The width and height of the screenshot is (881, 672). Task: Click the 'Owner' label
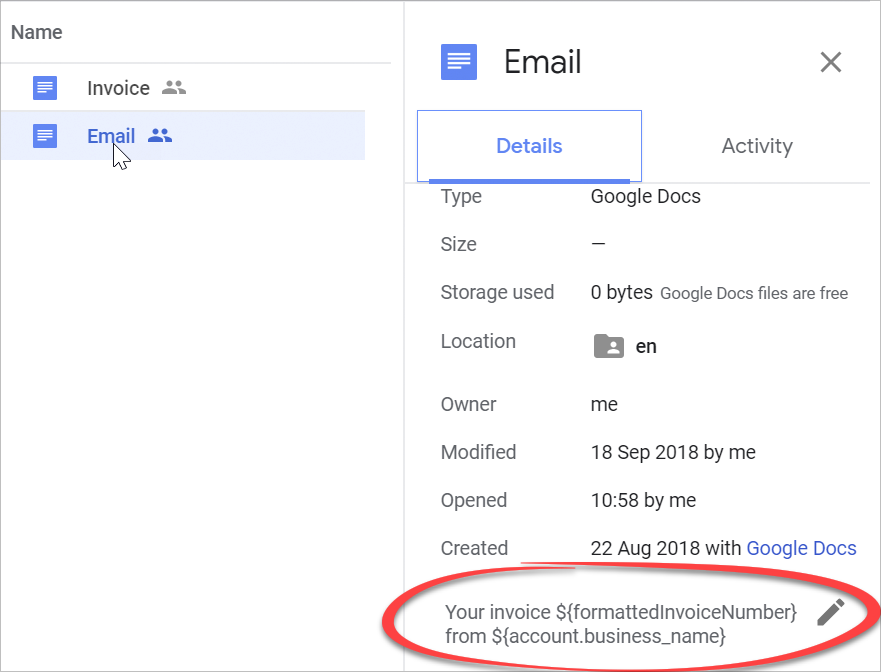[x=469, y=405]
